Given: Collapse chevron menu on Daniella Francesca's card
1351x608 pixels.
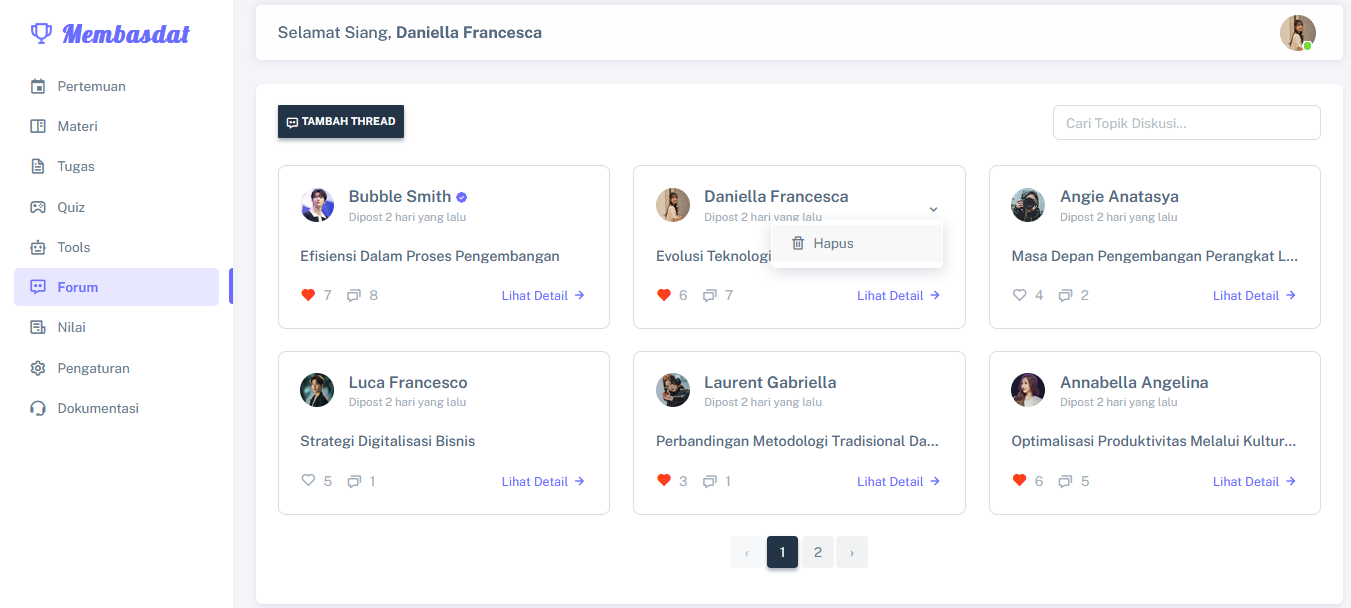Looking at the screenshot, I should click(x=933, y=209).
